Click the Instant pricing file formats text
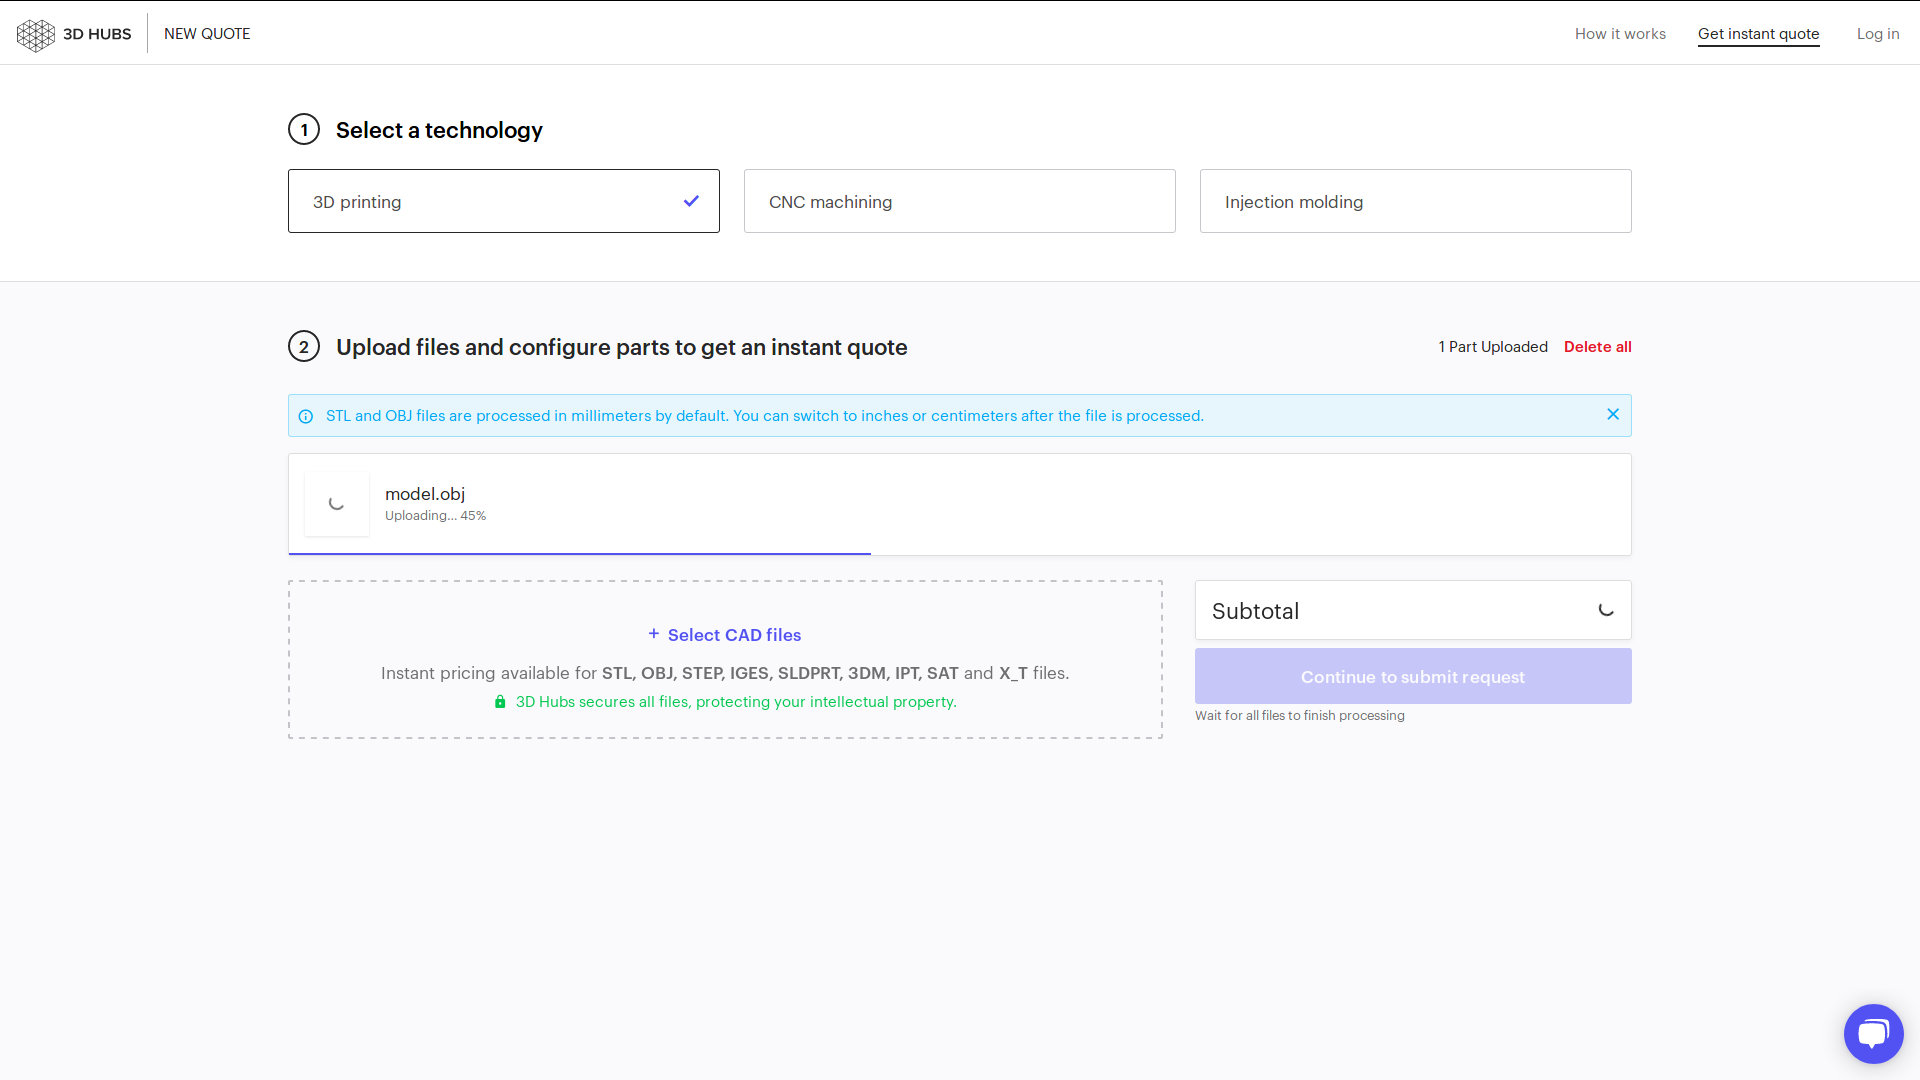Viewport: 1920px width, 1080px height. 725,673
